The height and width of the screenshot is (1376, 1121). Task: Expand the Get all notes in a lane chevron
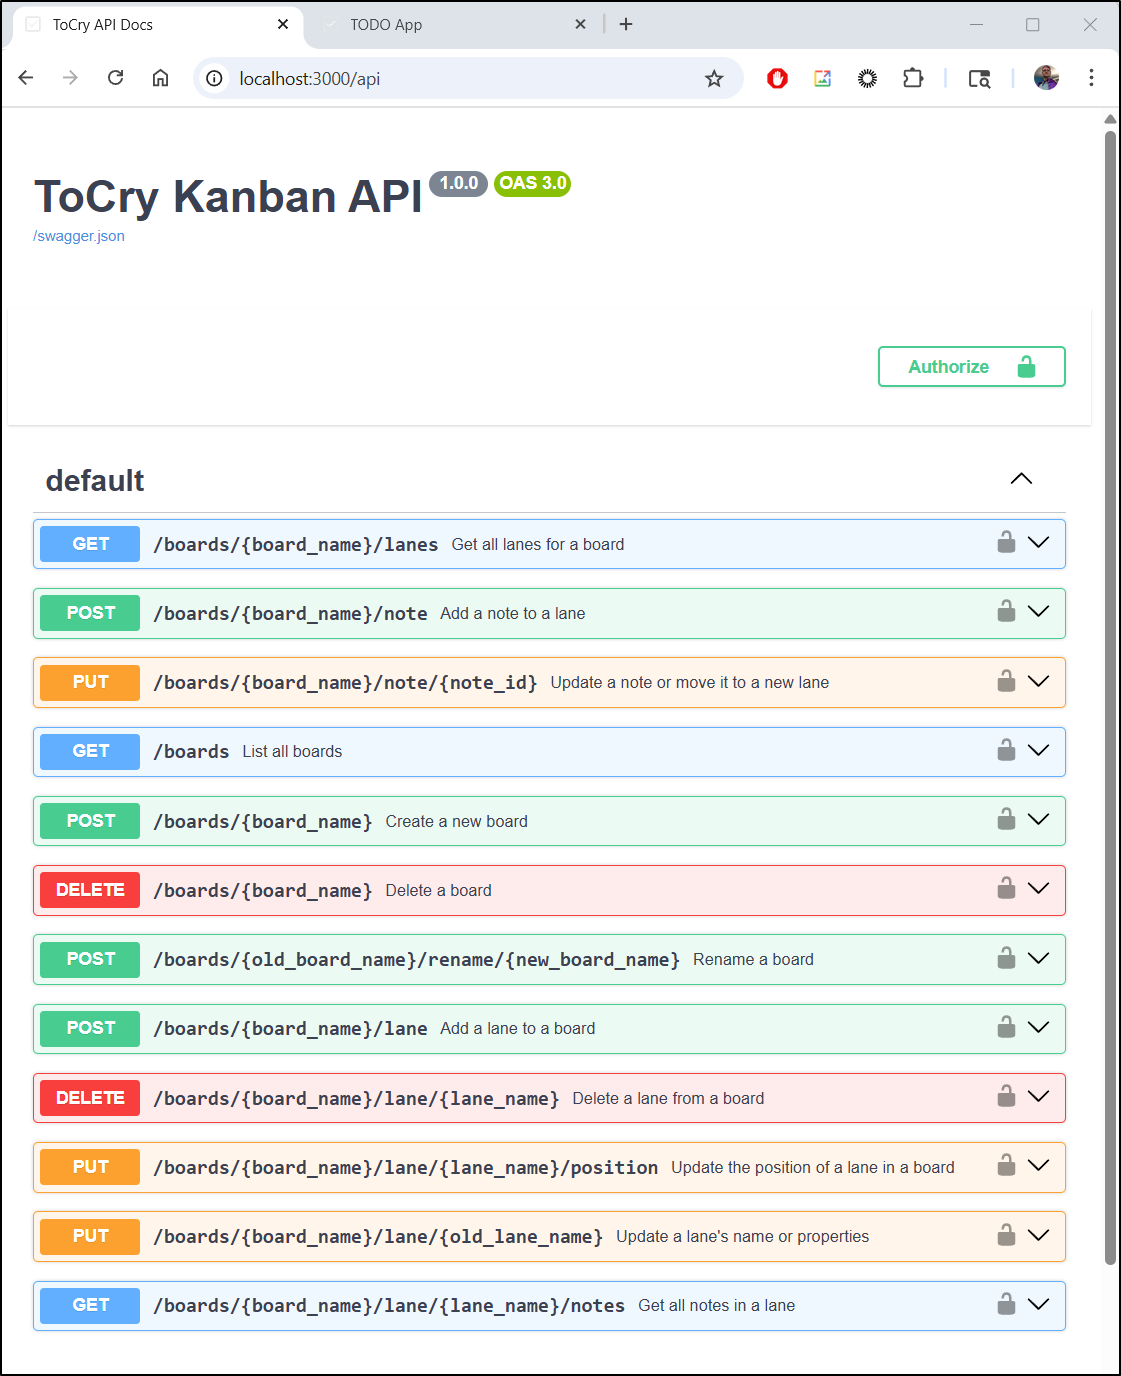point(1039,1304)
